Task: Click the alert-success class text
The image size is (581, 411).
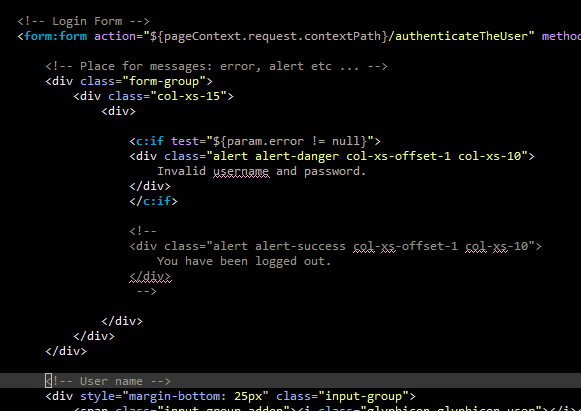Action: click(300, 246)
